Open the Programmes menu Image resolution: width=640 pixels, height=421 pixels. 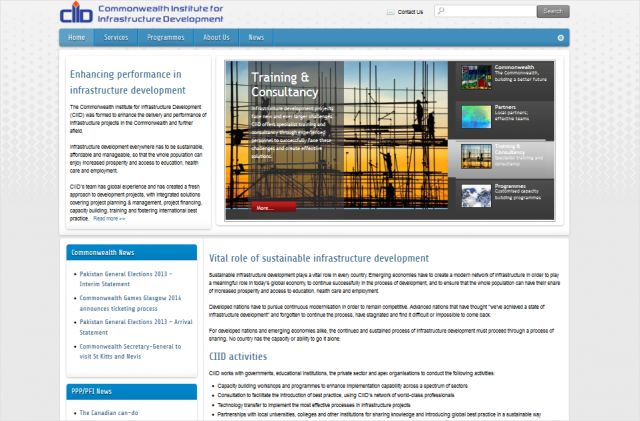coord(166,38)
